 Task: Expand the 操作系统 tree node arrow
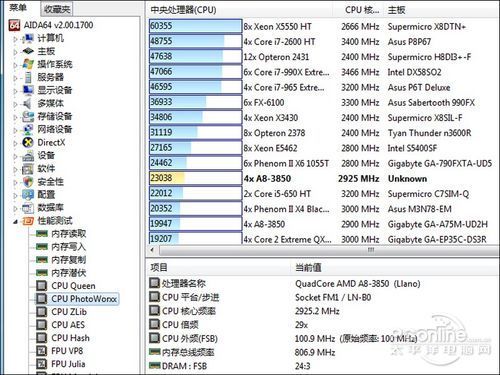[15, 65]
